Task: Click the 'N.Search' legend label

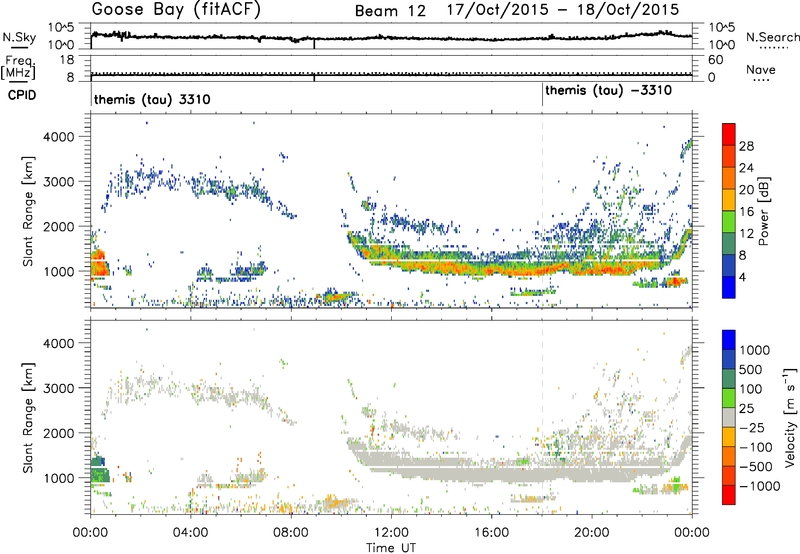Action: point(772,37)
